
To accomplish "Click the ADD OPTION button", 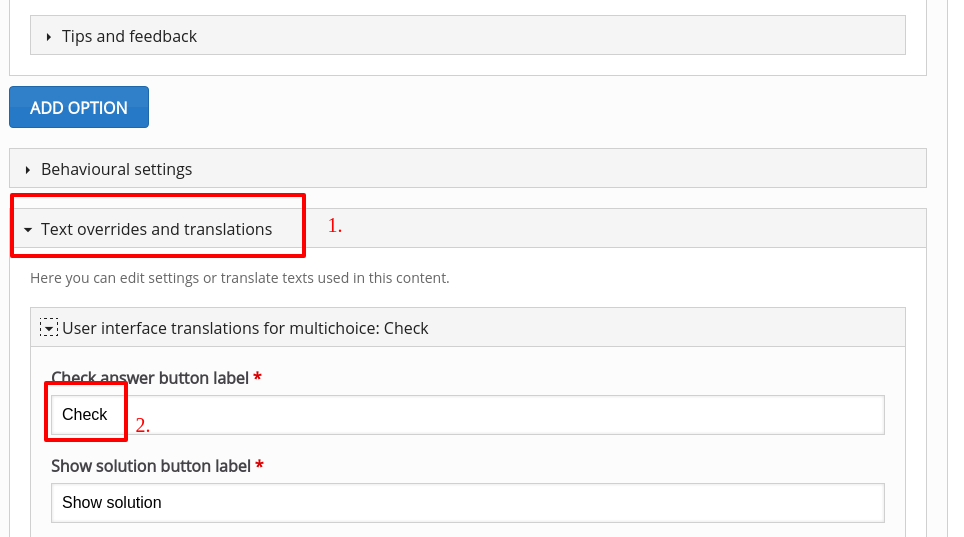I will tap(79, 107).
